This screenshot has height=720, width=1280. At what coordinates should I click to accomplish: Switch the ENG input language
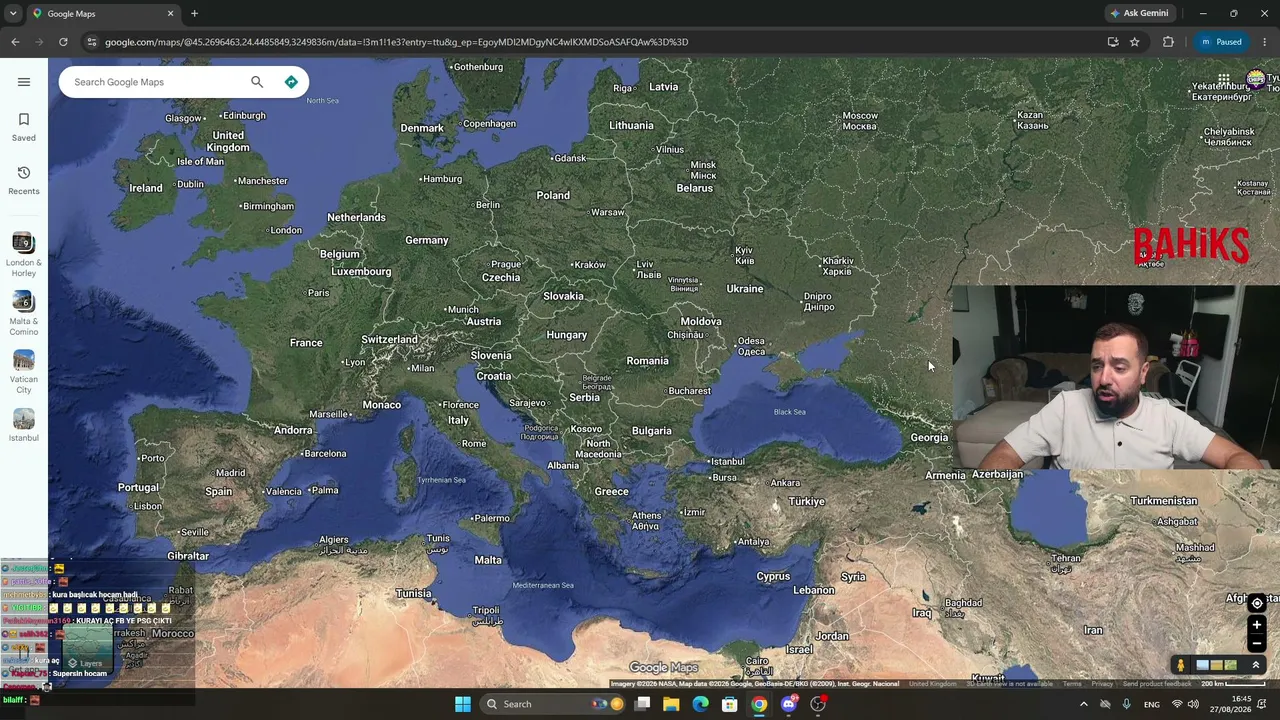coord(1152,705)
